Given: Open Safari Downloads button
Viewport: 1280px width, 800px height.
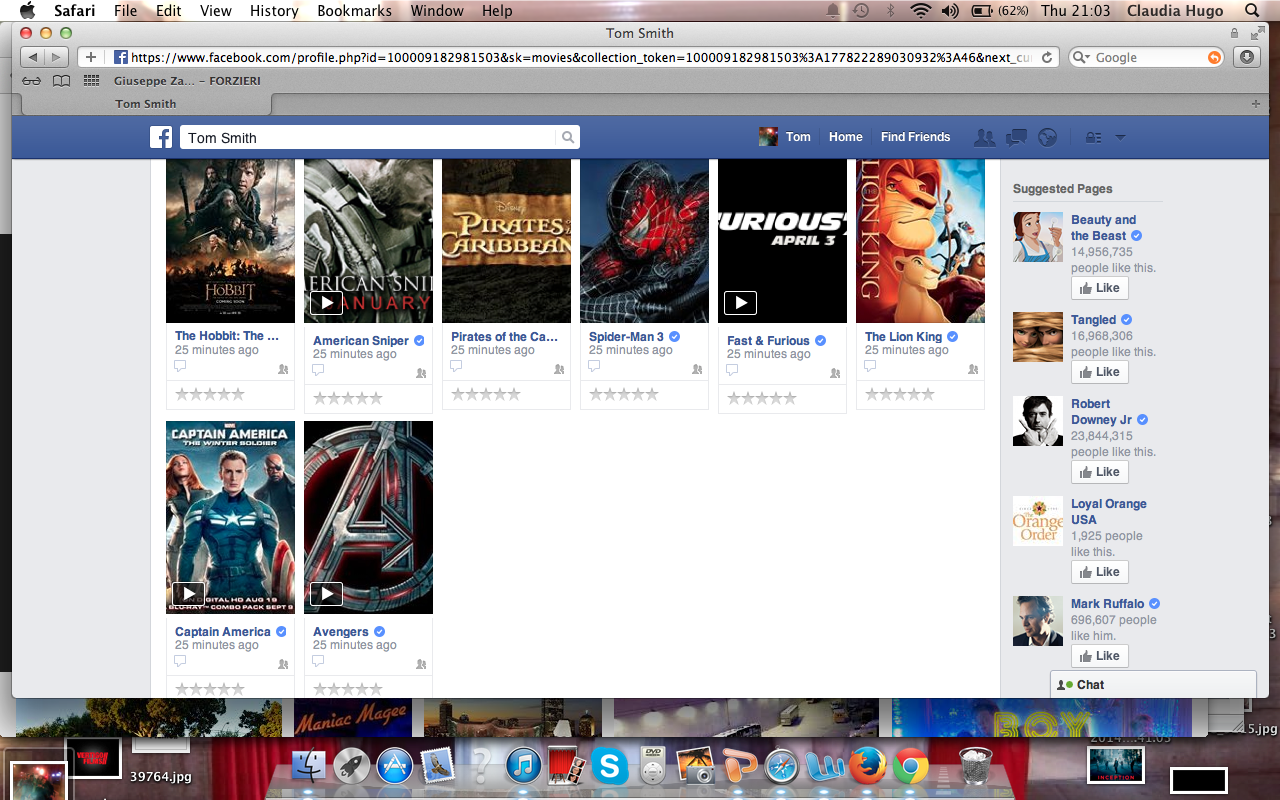Looking at the screenshot, I should 1247,57.
